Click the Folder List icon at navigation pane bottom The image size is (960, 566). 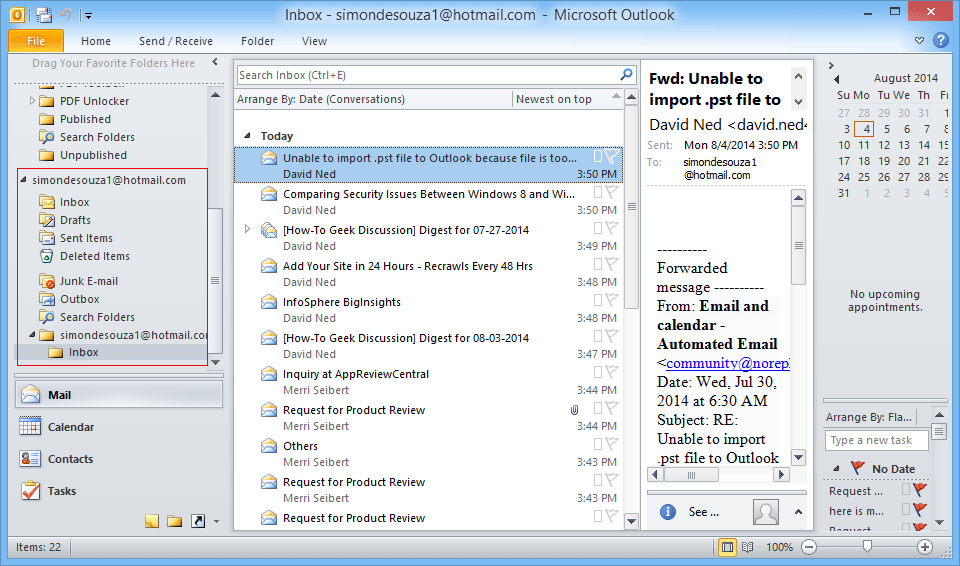pyautogui.click(x=174, y=521)
